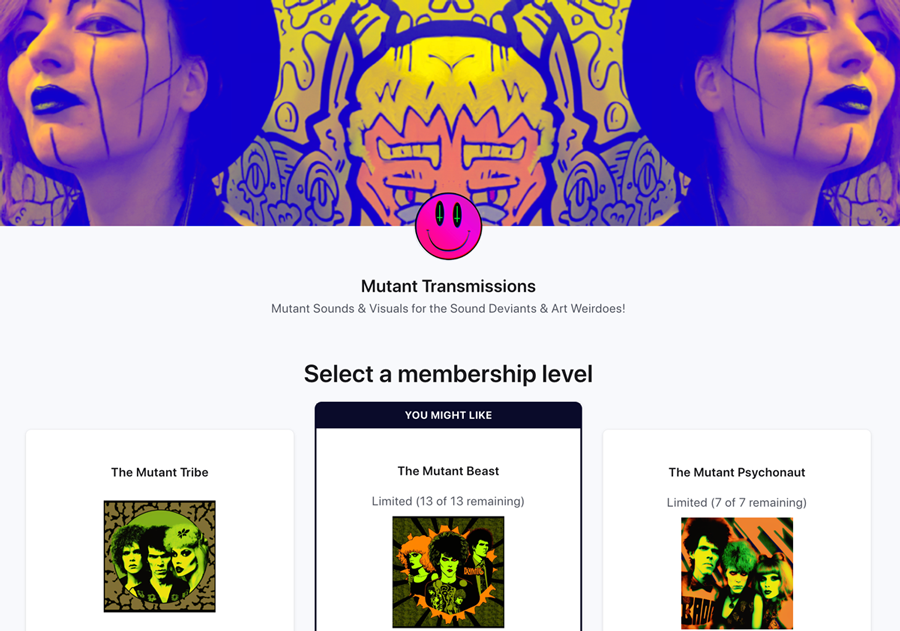900x631 pixels.
Task: Open The Mutant Tribe green band artwork
Action: click(160, 556)
